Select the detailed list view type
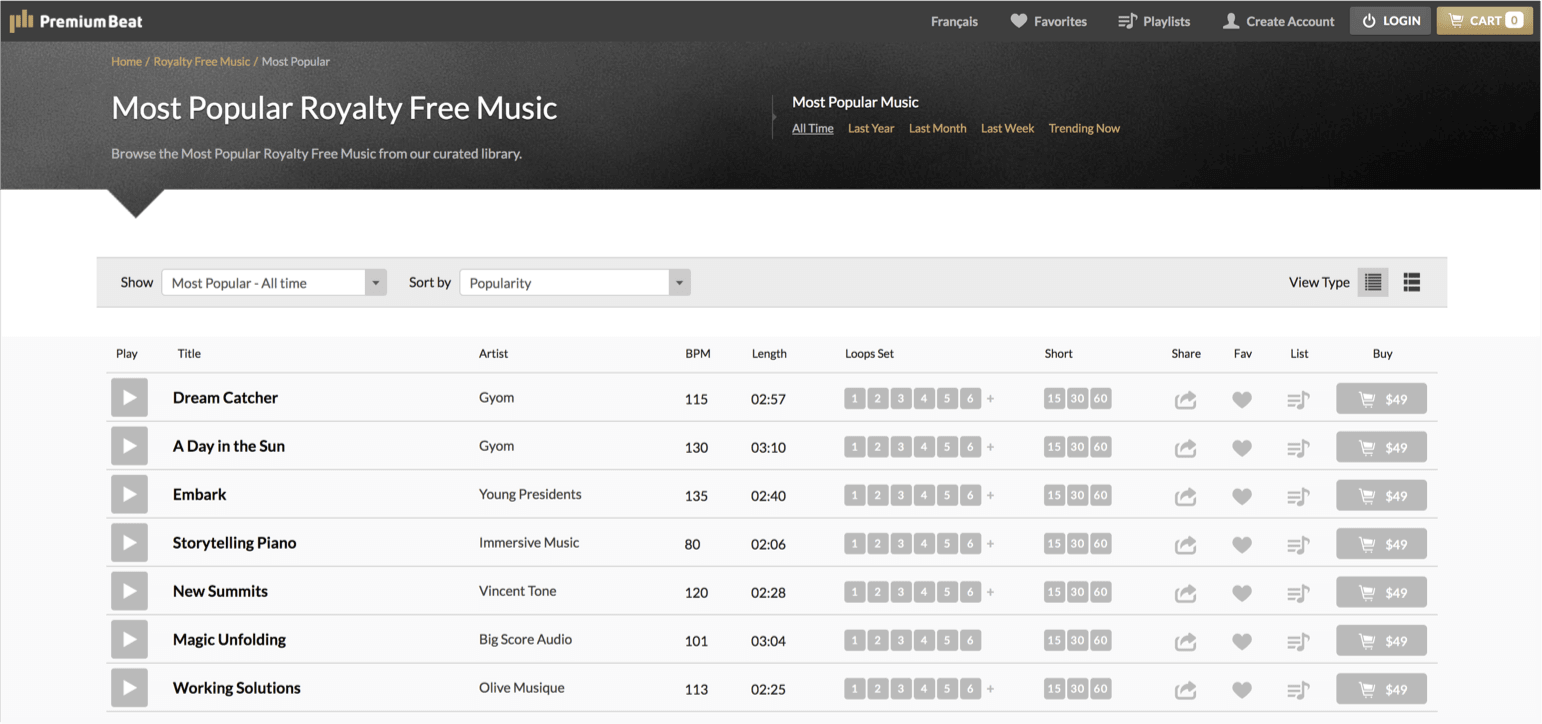 (1412, 282)
